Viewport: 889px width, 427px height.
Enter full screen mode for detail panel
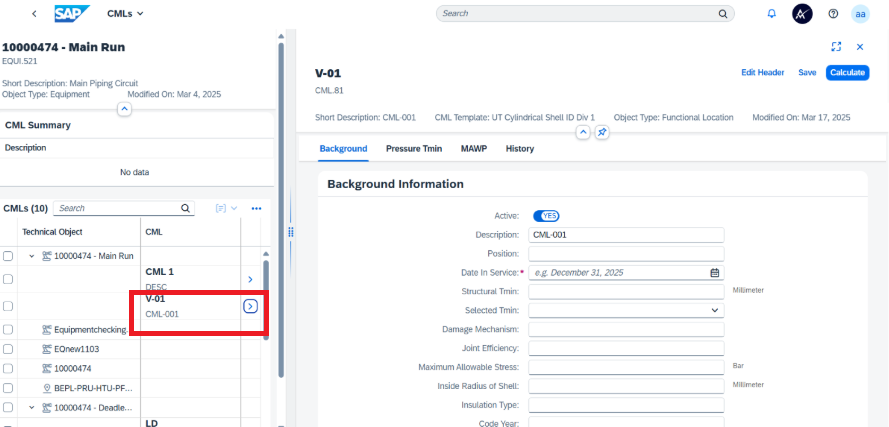836,47
